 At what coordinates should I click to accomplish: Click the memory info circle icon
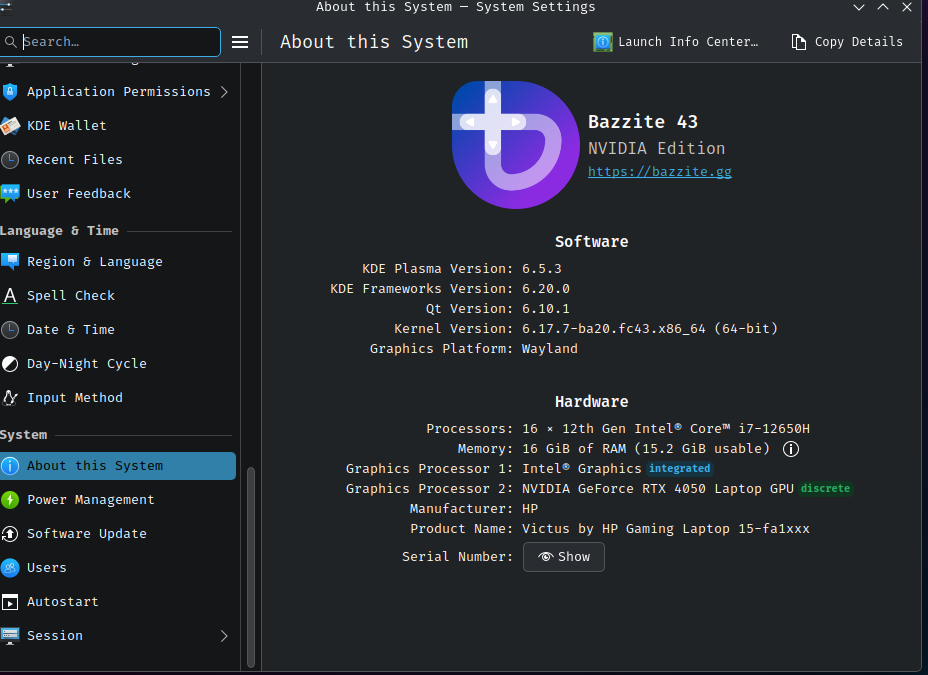point(790,449)
